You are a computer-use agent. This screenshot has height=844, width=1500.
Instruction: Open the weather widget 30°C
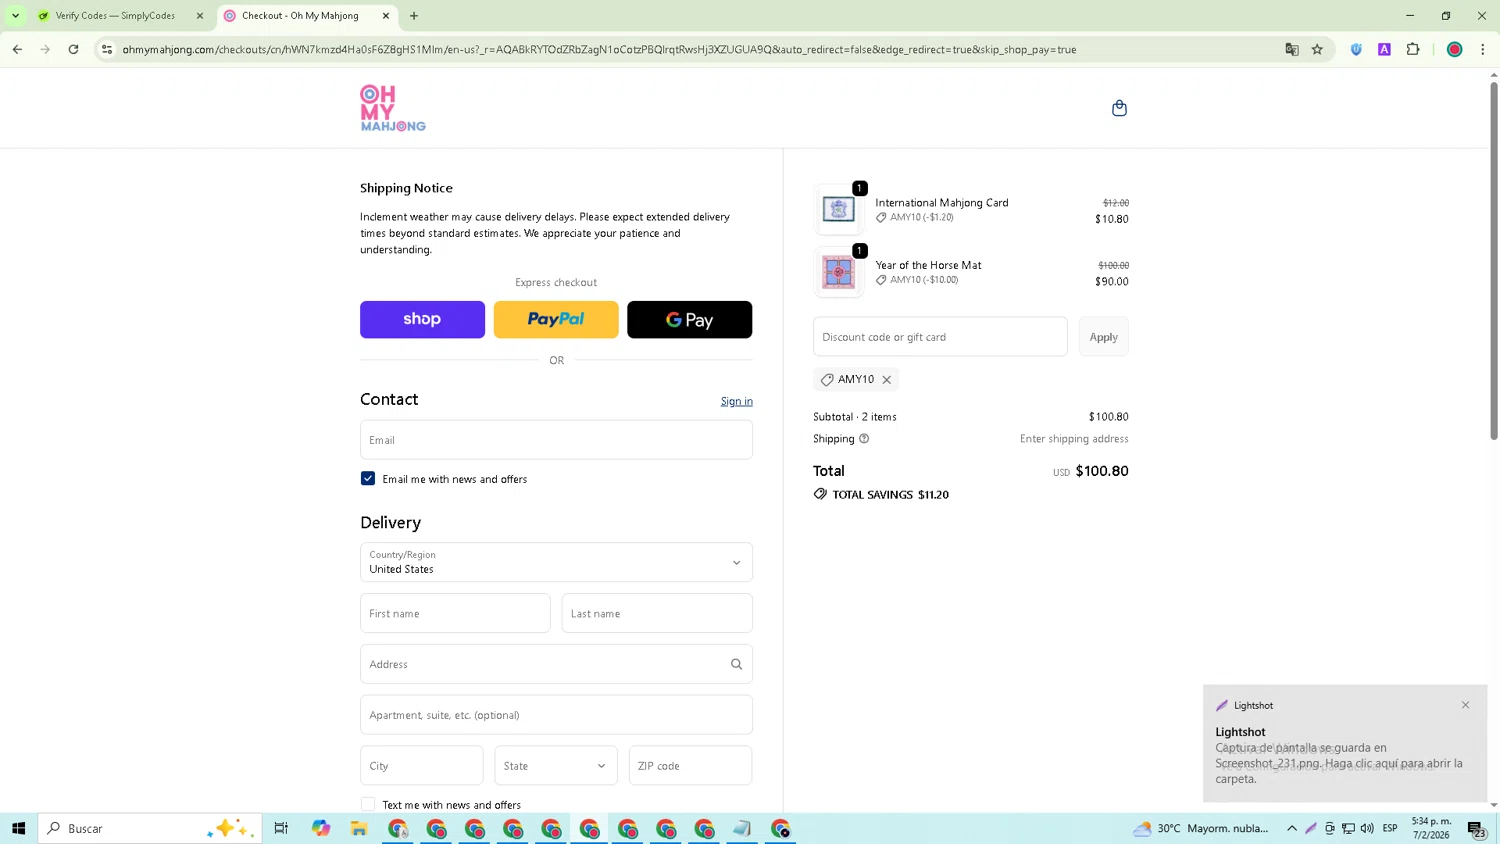tap(1200, 828)
